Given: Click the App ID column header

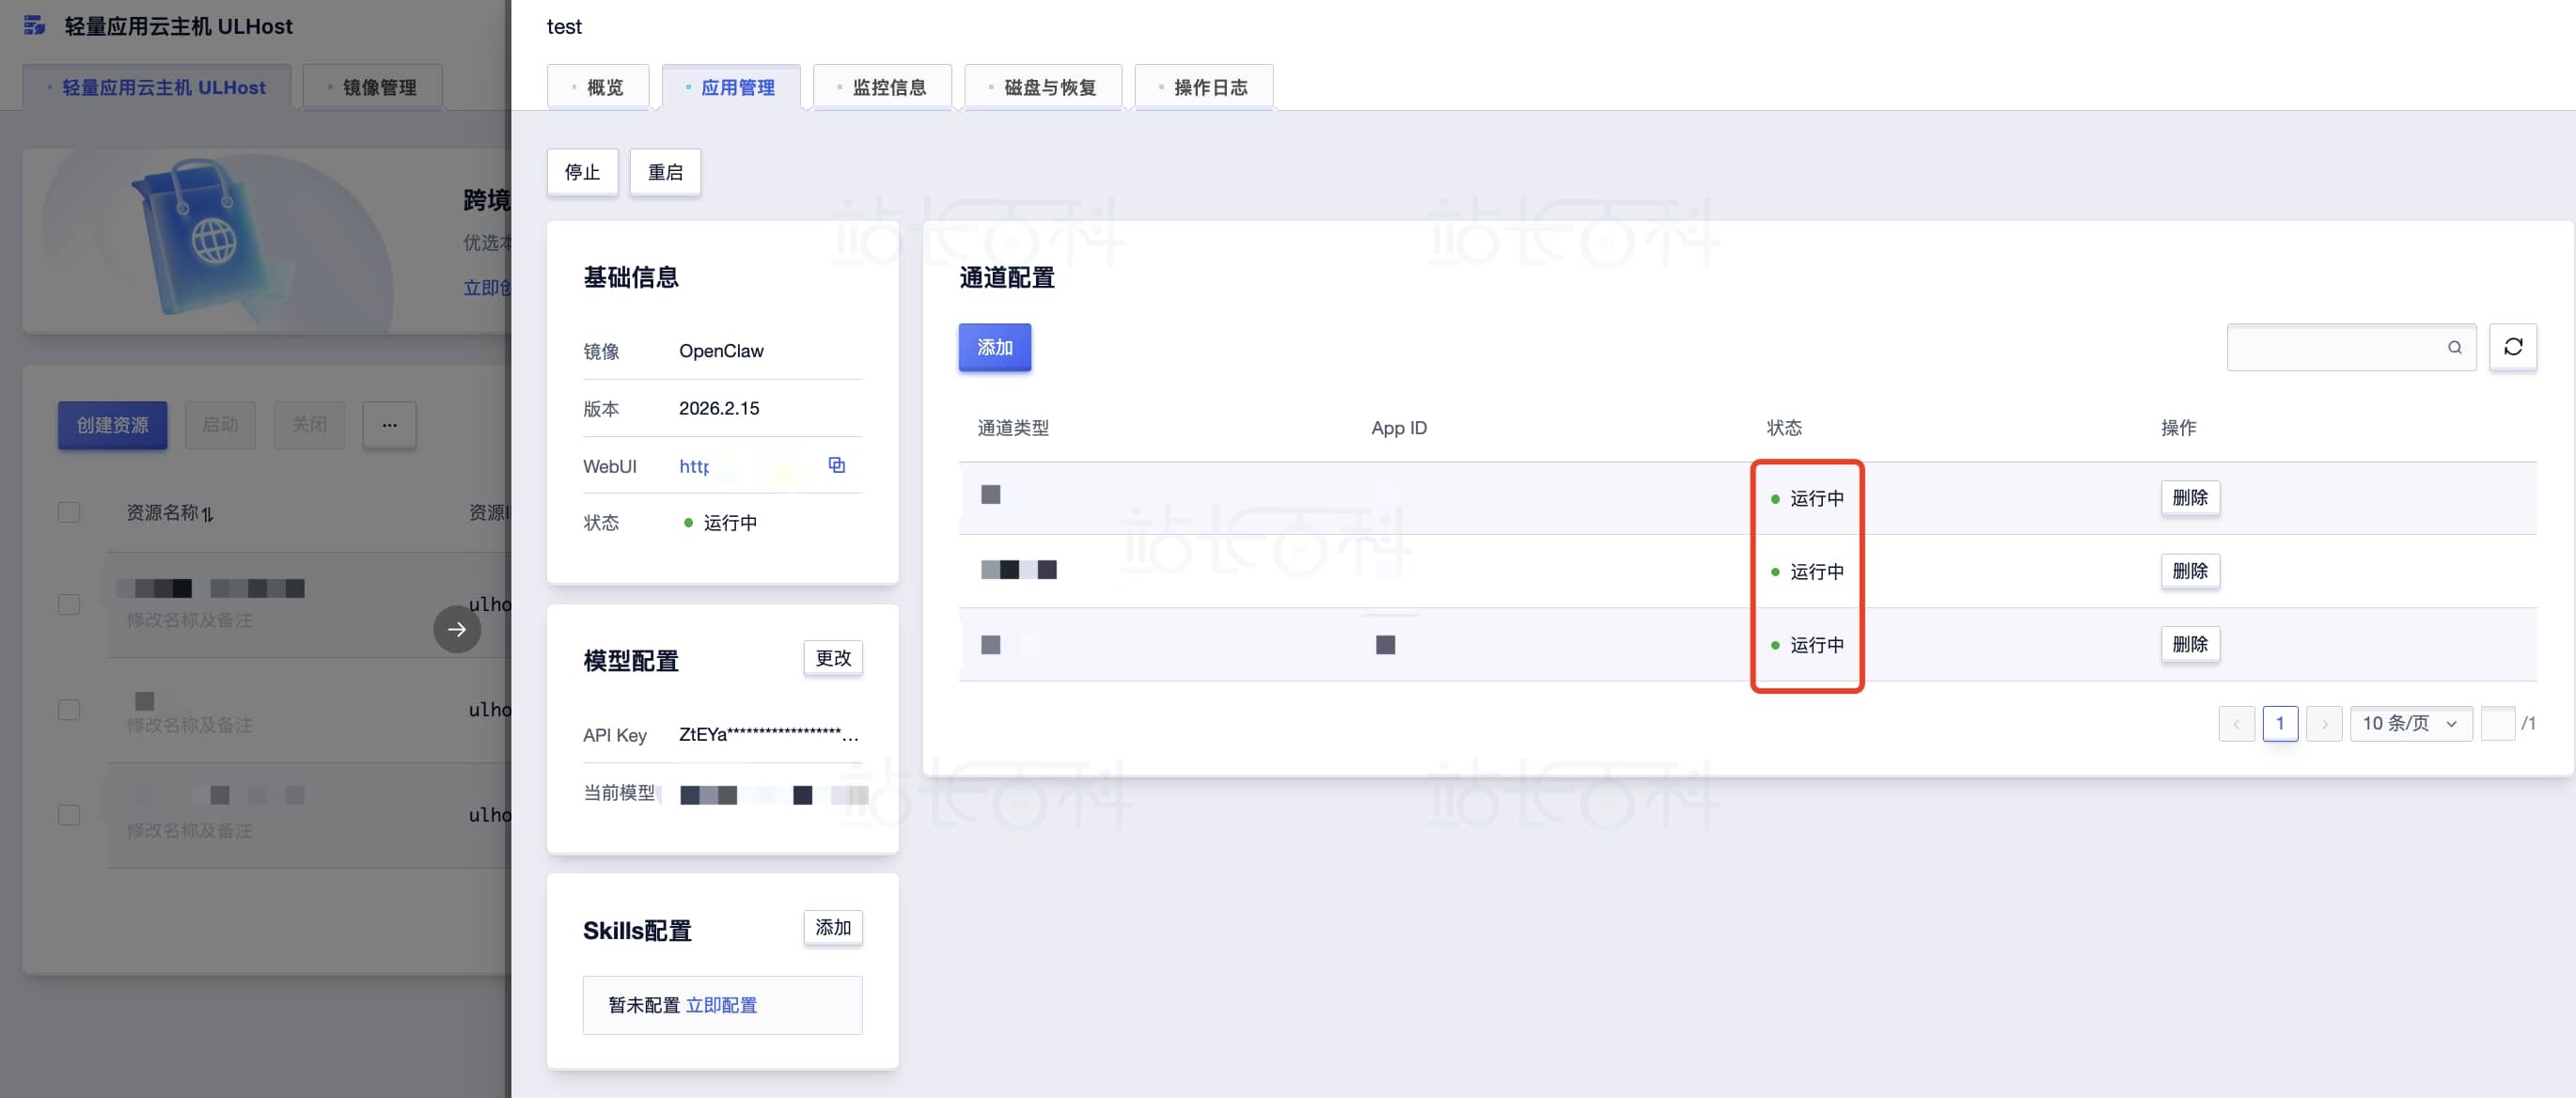Looking at the screenshot, I should (1399, 428).
